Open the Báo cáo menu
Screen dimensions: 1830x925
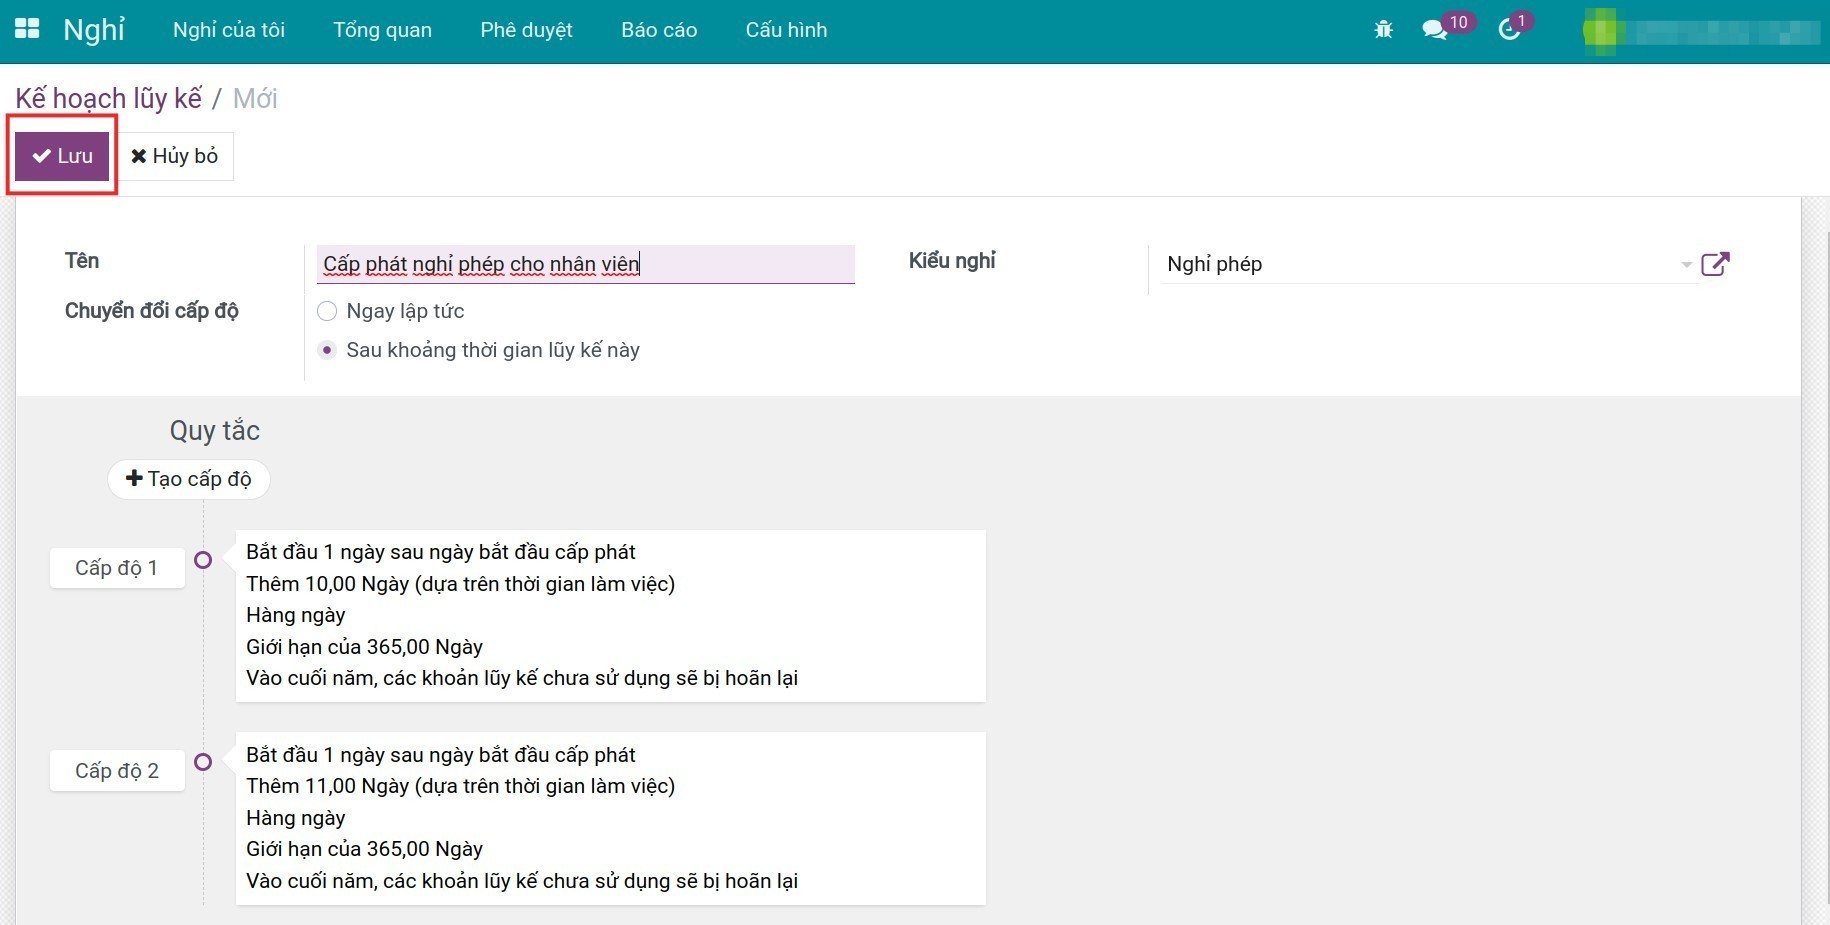tap(658, 30)
